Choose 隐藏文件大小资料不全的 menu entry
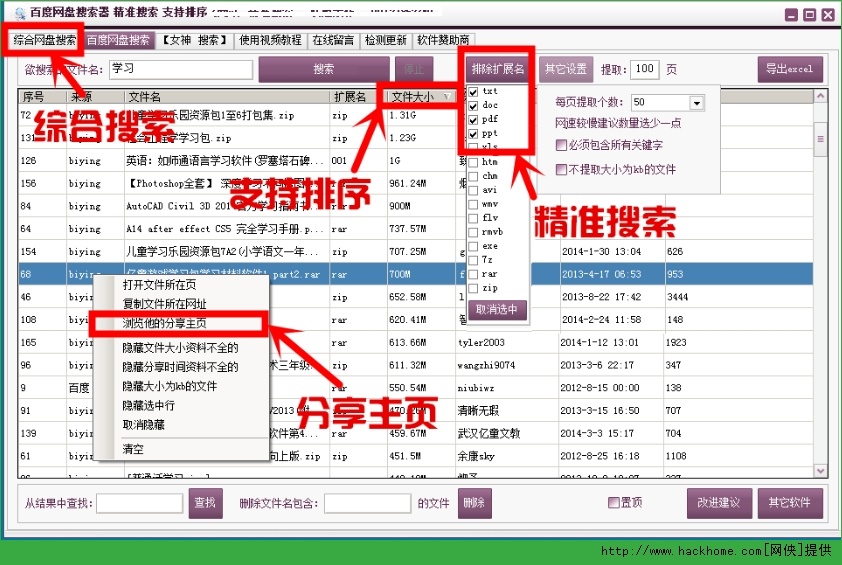 (x=181, y=348)
